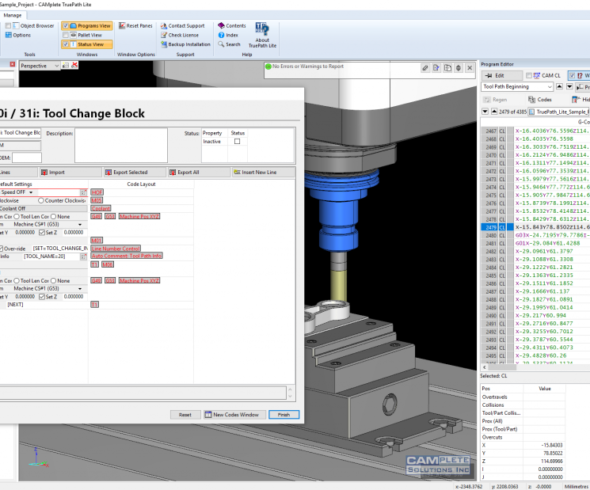Click the Reset Panes icon
This screenshot has width=590, height=490.
tap(122, 26)
